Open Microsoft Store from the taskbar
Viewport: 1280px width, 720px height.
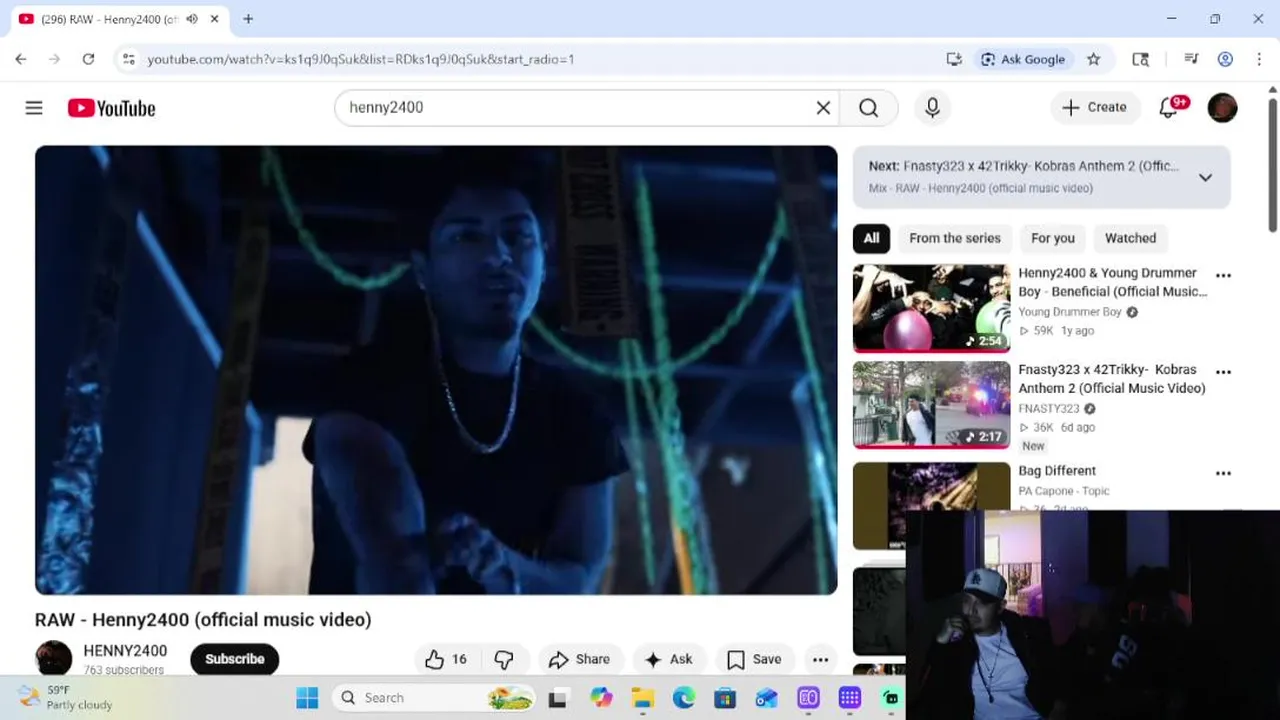tap(725, 698)
